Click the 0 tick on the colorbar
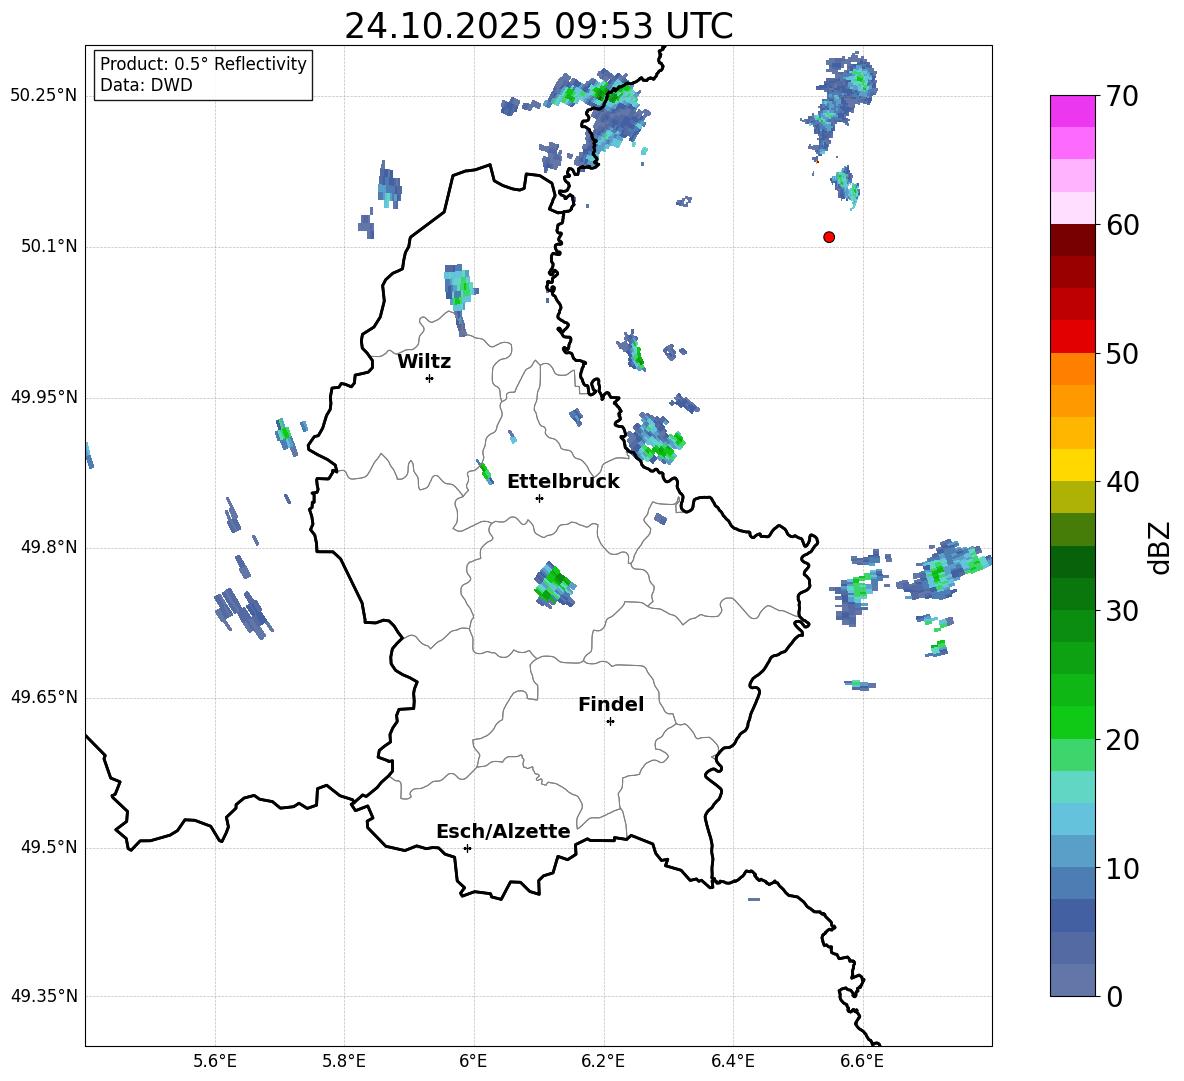The image size is (1184, 1081). click(1115, 997)
